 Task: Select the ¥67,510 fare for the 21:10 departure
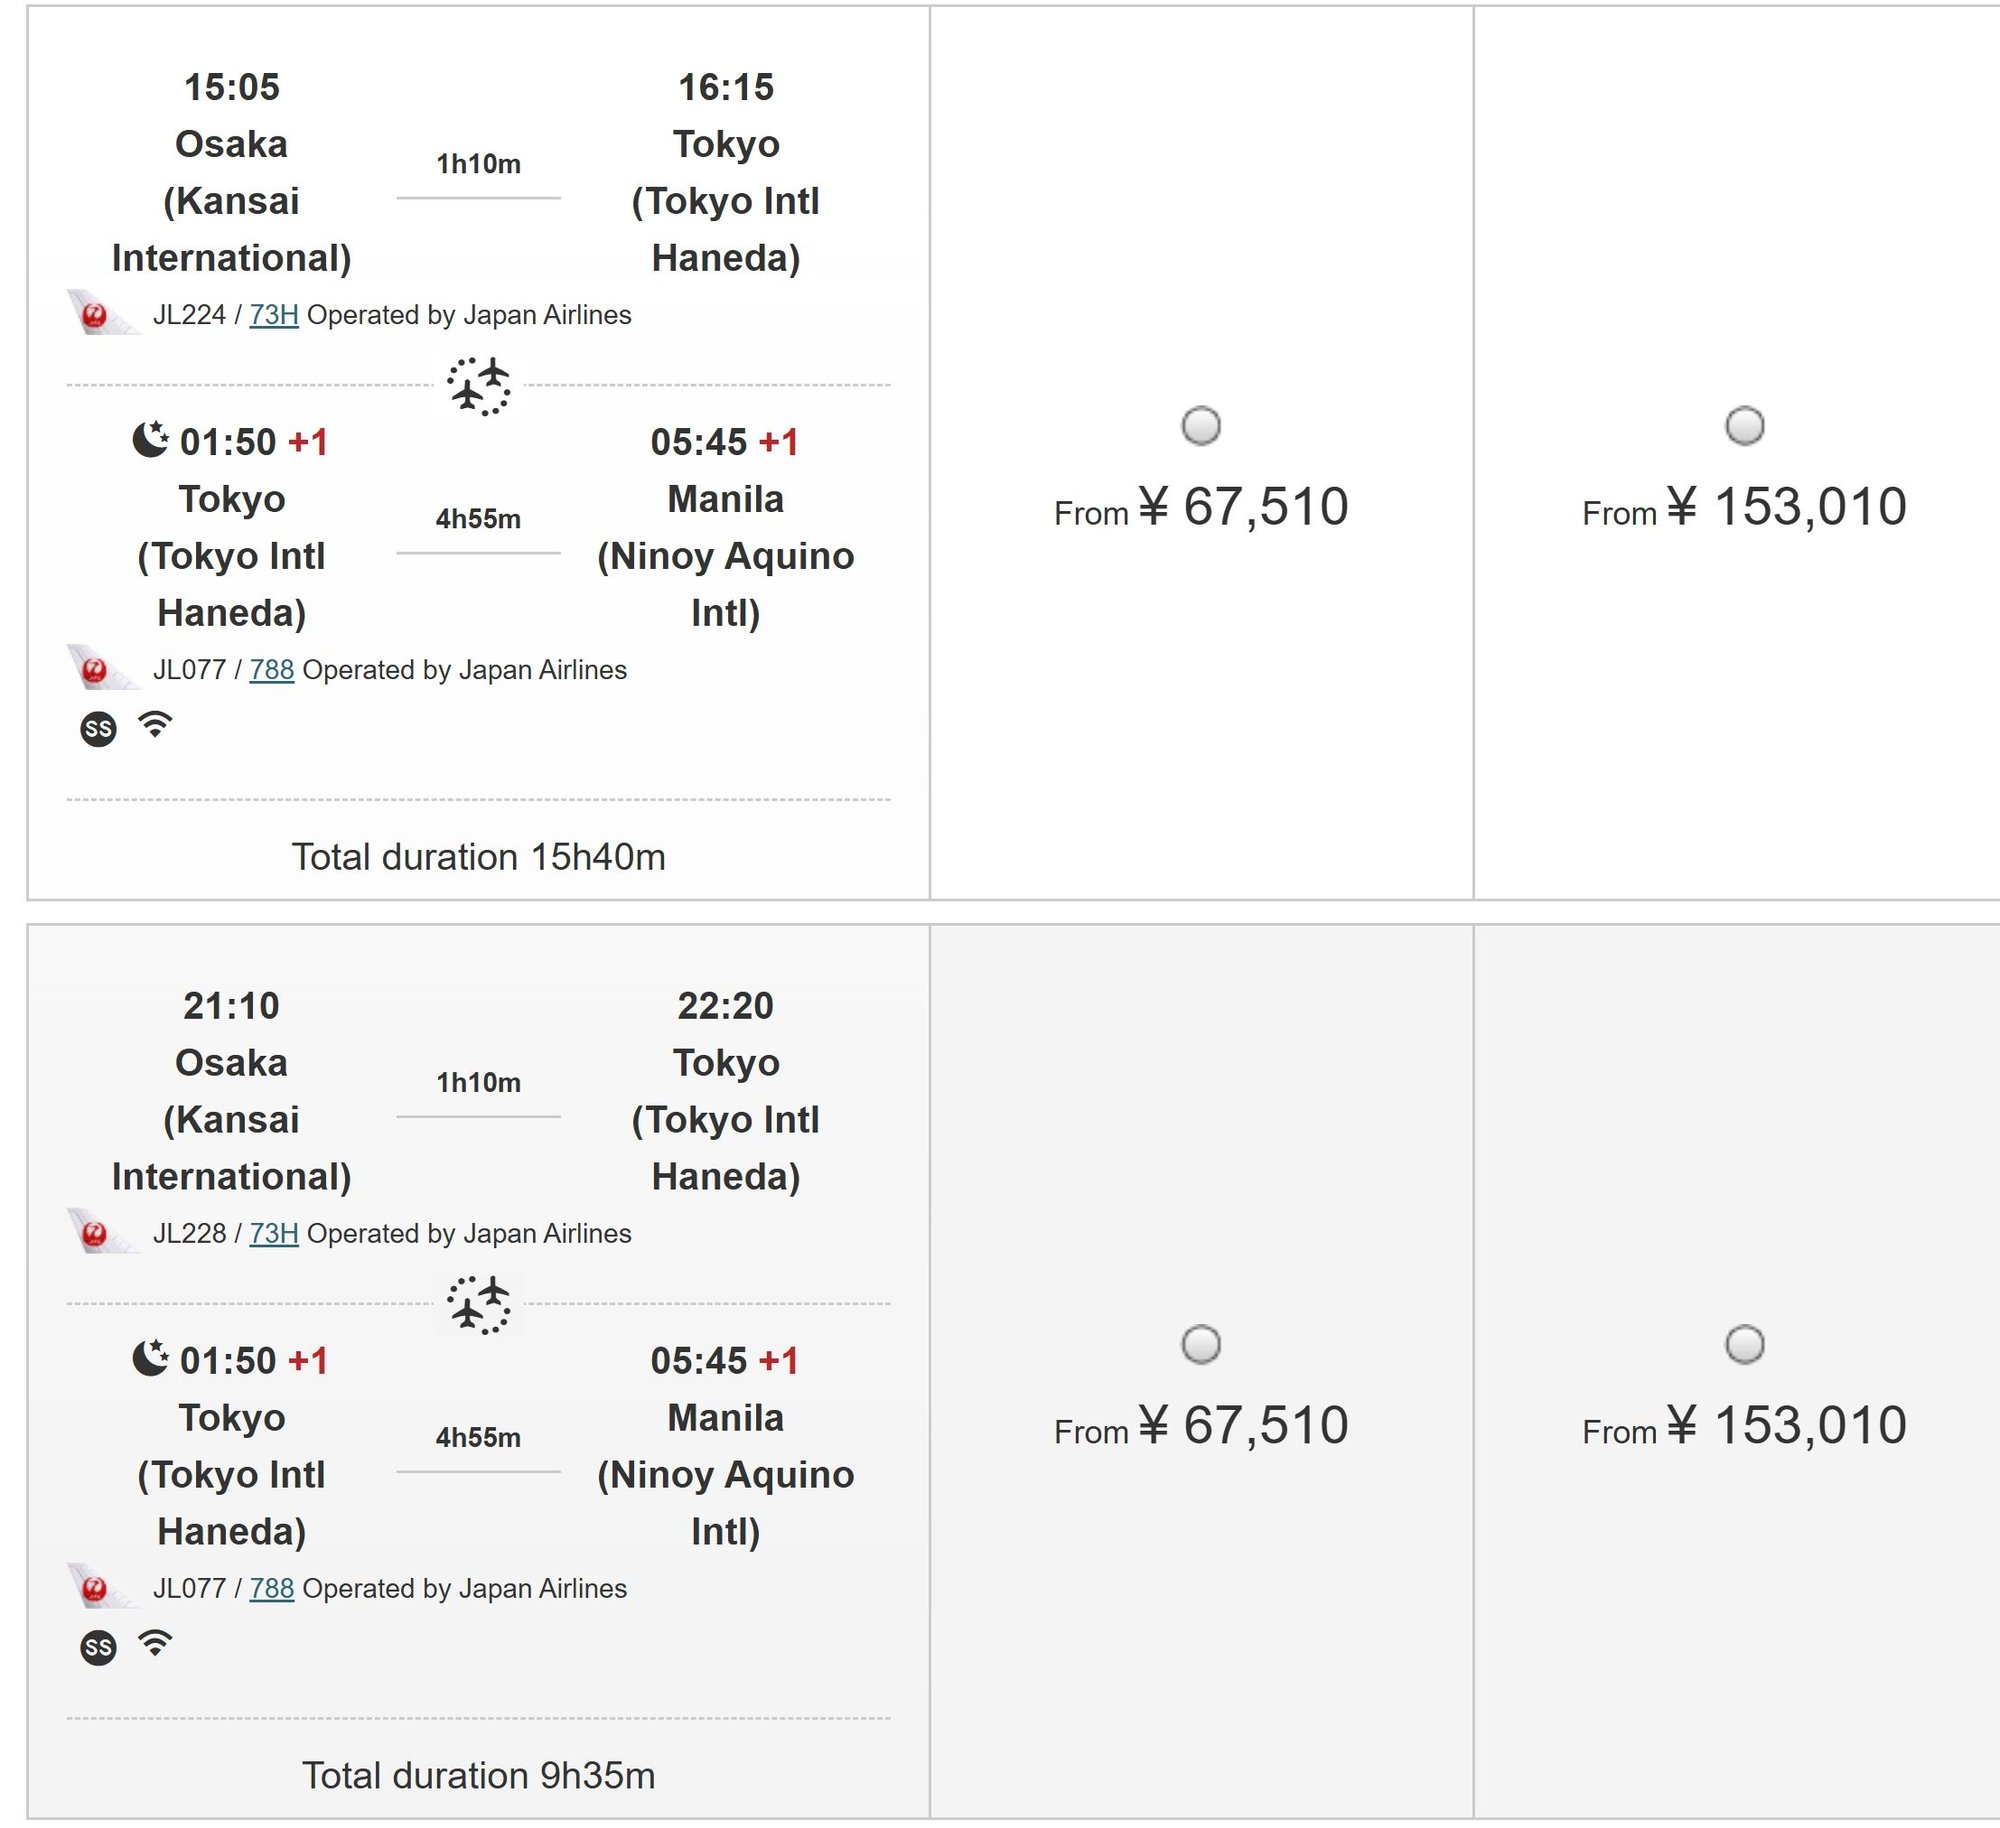(x=1200, y=1348)
